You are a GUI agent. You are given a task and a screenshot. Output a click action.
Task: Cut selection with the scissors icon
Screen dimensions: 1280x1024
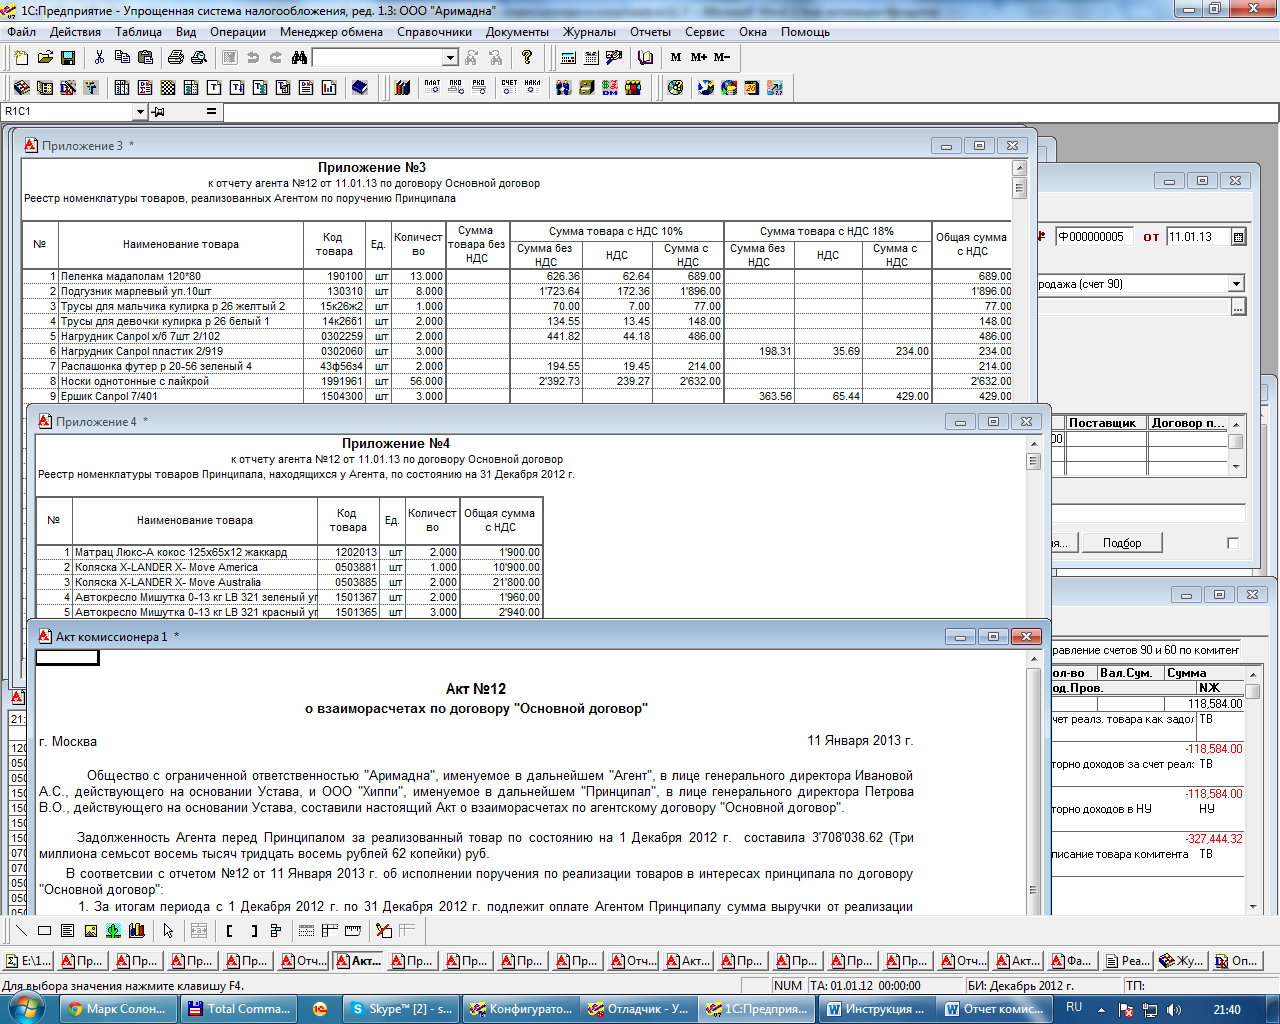pos(99,58)
